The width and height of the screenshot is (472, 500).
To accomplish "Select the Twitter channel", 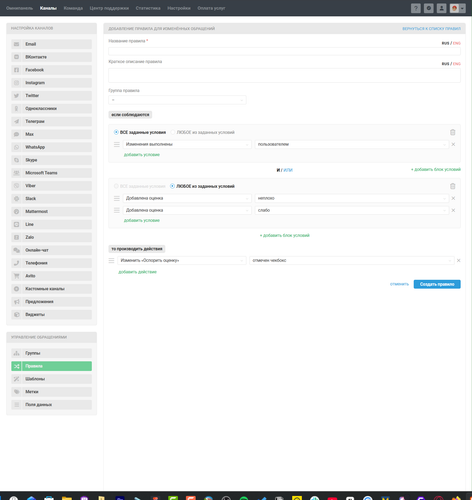I will [51, 96].
